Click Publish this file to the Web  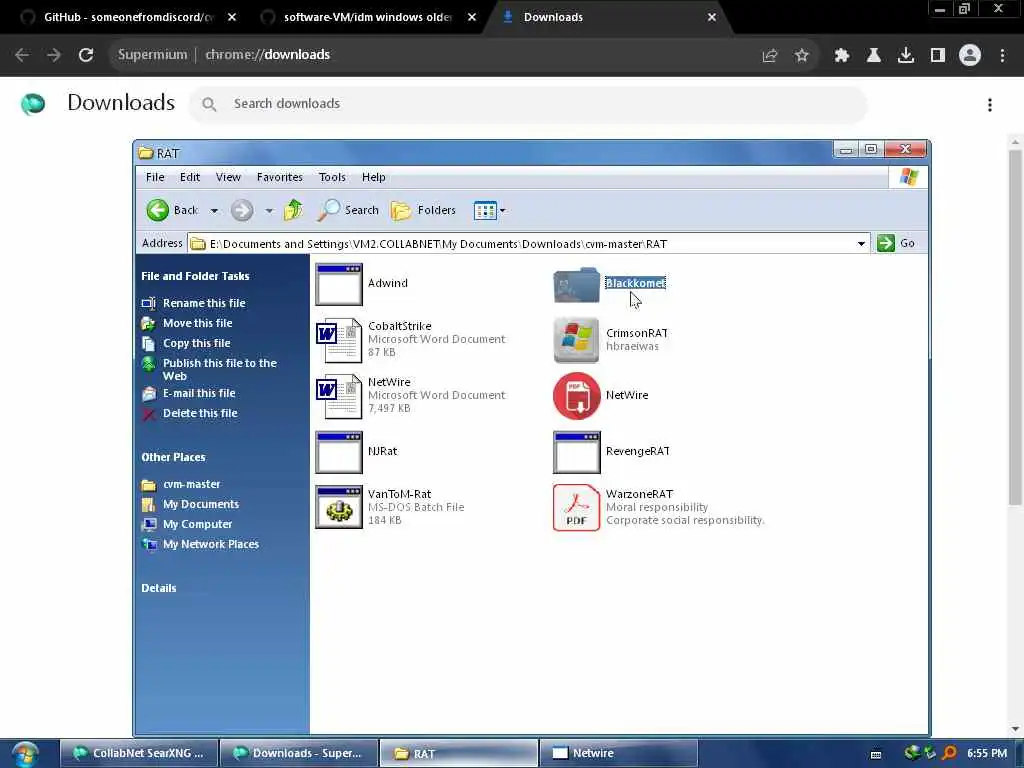click(x=219, y=369)
